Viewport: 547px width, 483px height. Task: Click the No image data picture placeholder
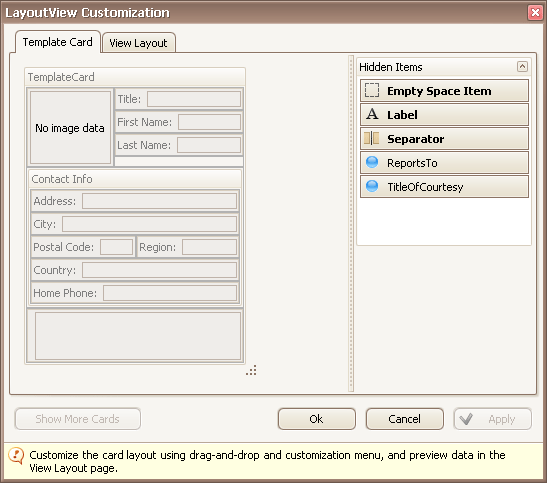click(70, 128)
